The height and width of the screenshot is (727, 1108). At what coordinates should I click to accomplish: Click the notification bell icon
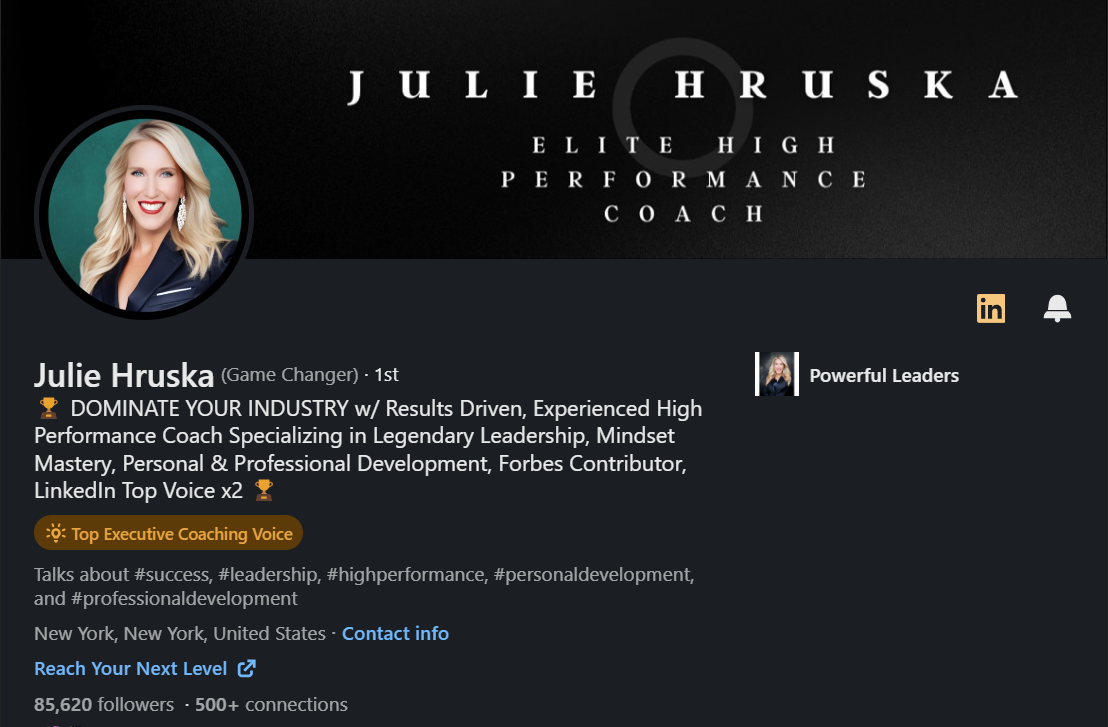pos(1057,309)
